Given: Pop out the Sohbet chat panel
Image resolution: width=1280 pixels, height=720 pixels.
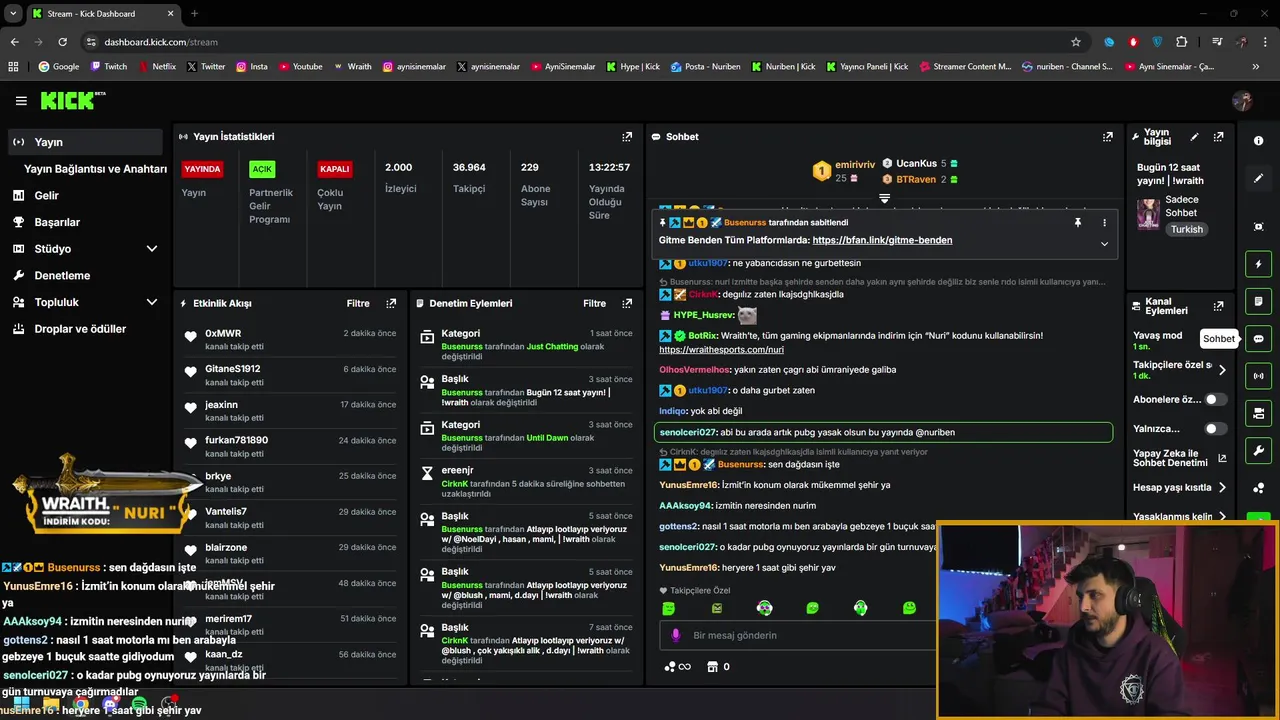Looking at the screenshot, I should pyautogui.click(x=1108, y=137).
